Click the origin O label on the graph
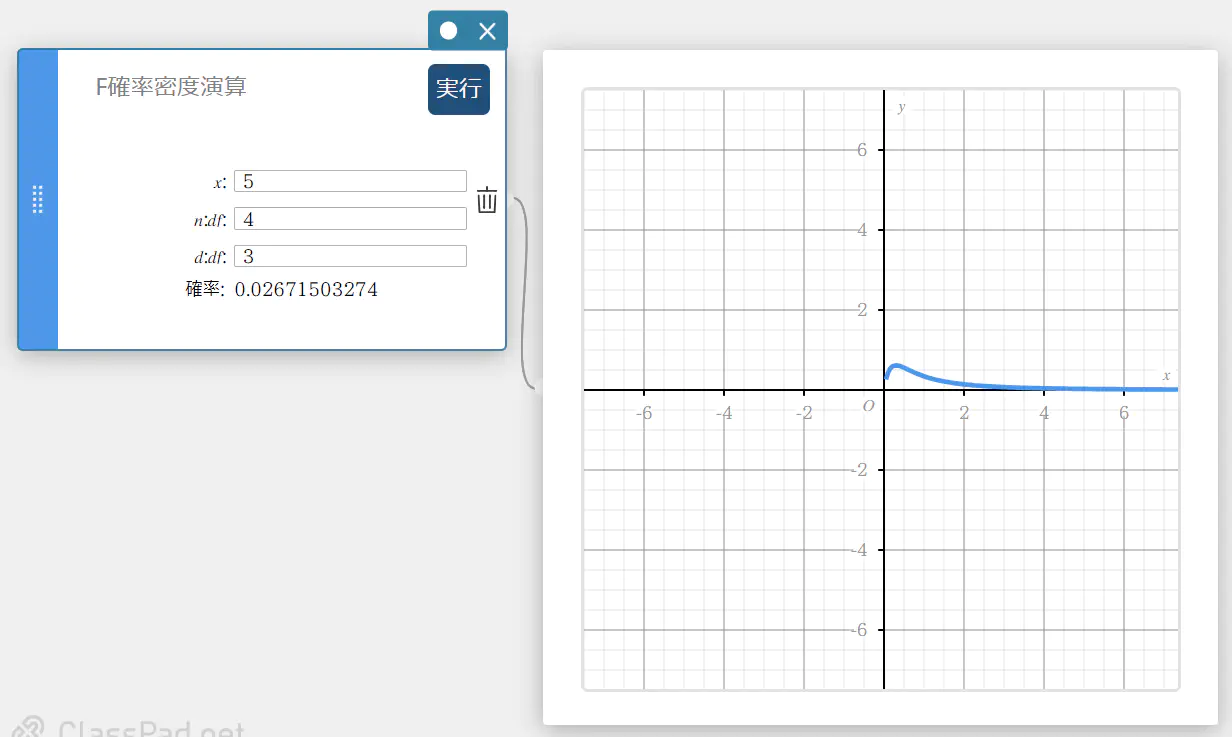Screen dimensions: 1232x737 click(868, 406)
